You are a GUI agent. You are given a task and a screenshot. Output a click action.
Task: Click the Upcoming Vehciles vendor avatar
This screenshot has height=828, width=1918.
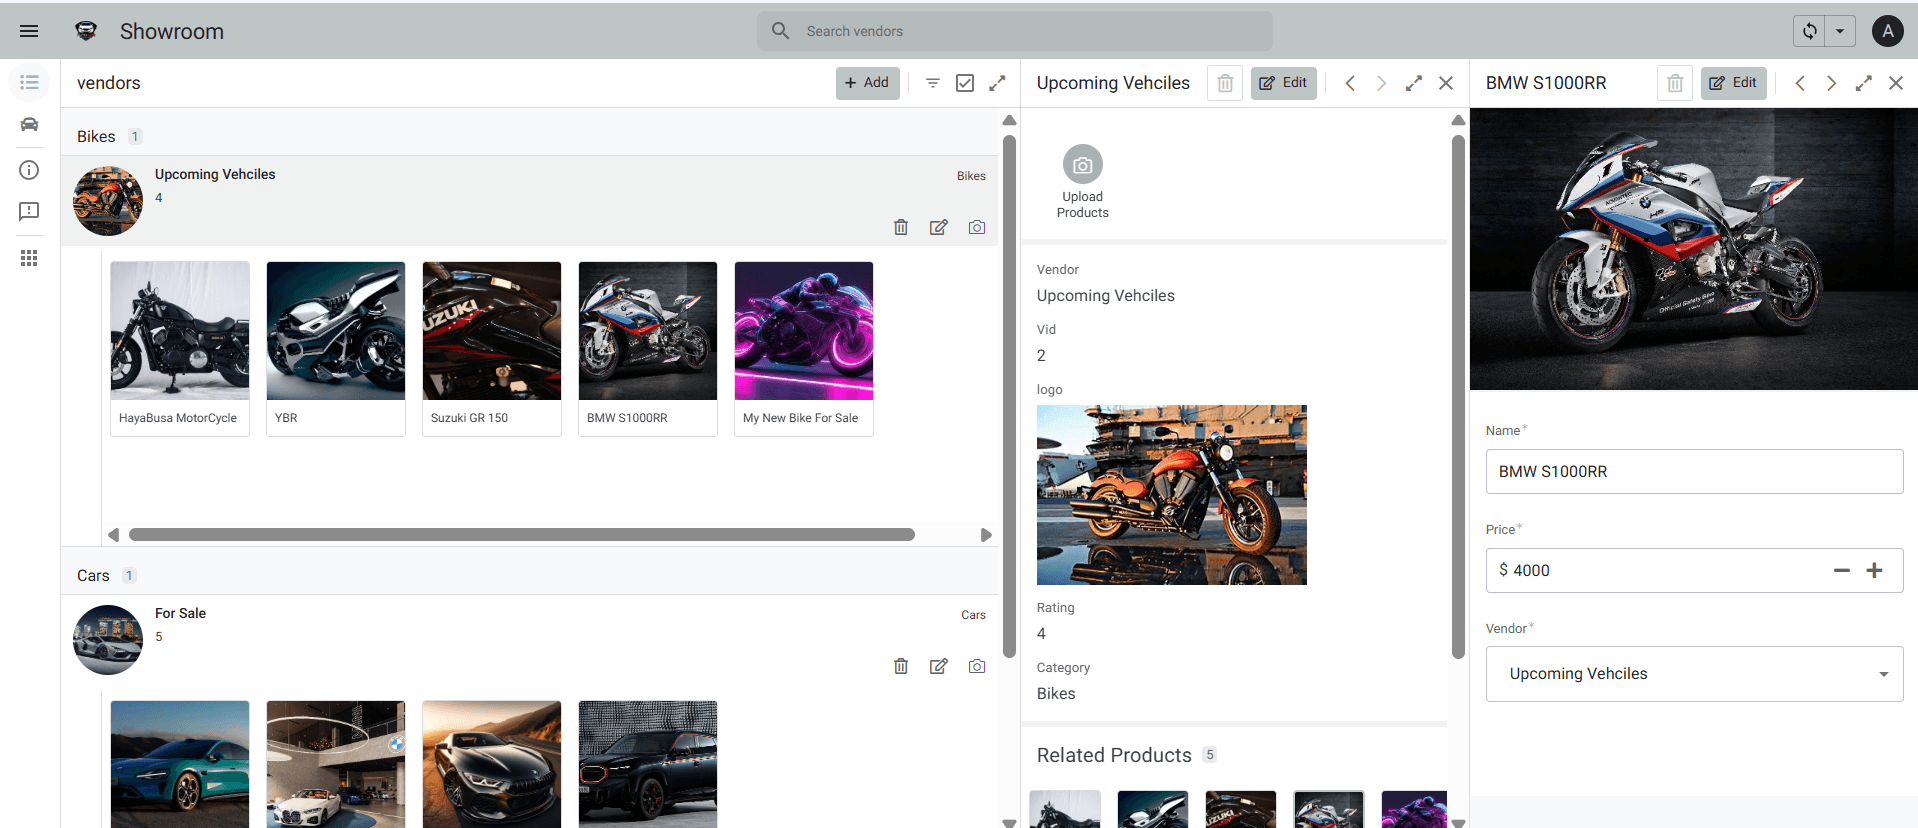108,201
